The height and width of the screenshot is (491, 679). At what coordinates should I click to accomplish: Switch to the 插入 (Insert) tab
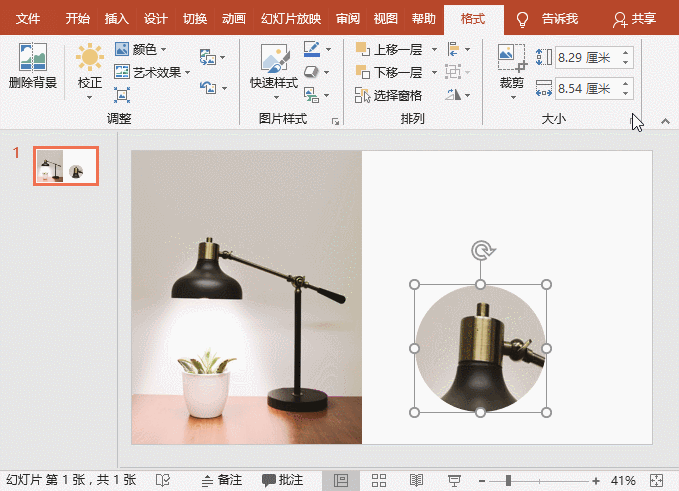[x=117, y=19]
